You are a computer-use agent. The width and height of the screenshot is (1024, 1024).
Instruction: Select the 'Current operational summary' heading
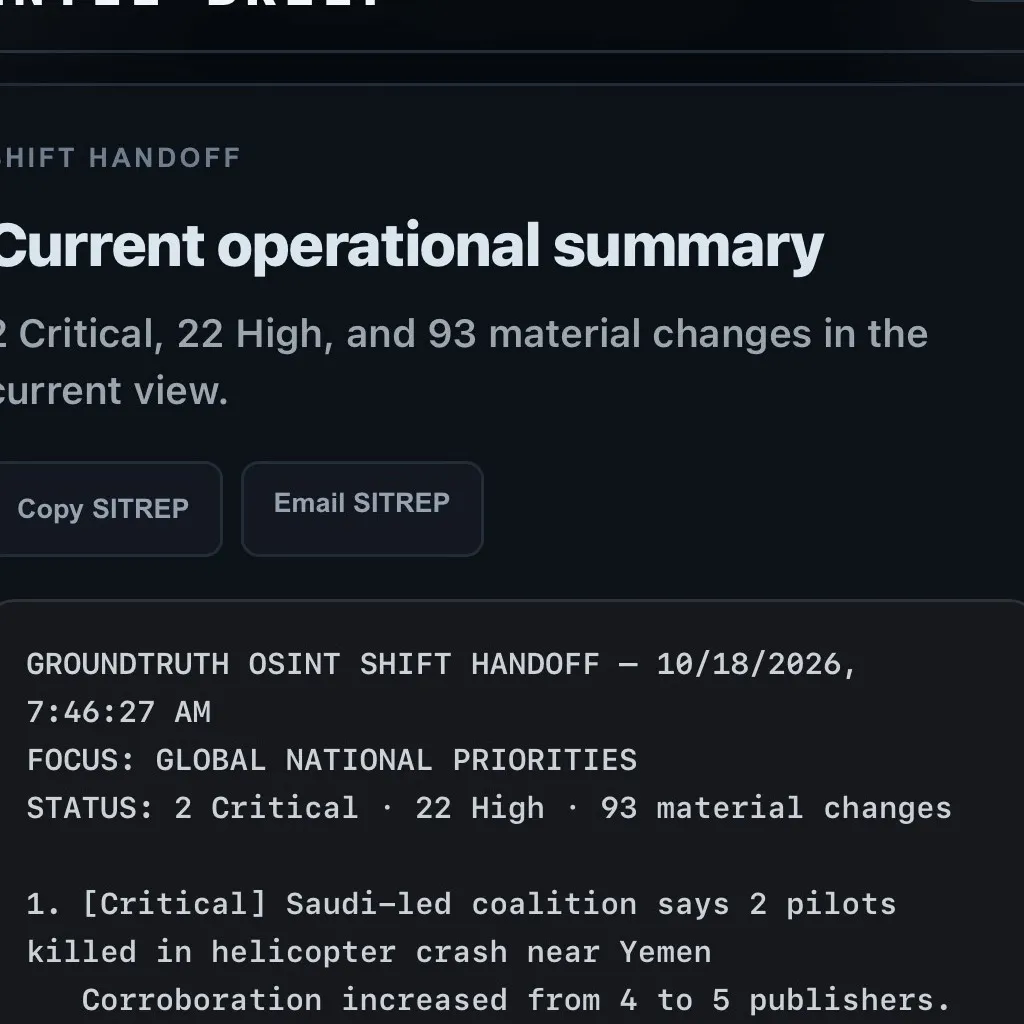click(410, 247)
